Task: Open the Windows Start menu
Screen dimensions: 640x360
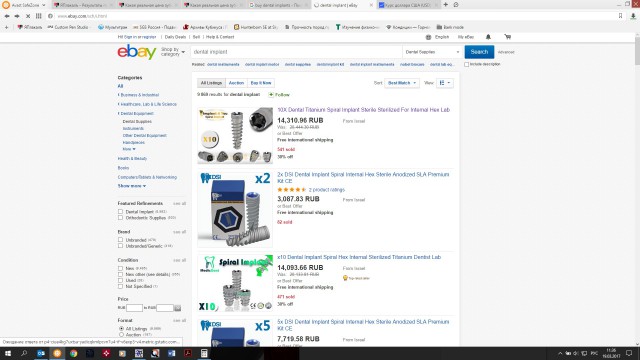Action: coord(8,353)
